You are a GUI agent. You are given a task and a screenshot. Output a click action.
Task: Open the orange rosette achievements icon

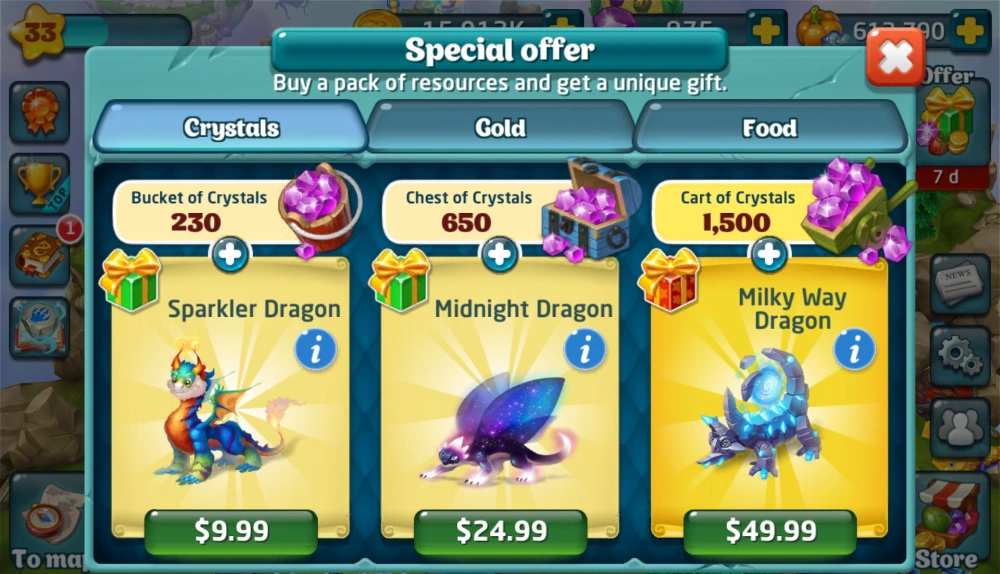(40, 112)
